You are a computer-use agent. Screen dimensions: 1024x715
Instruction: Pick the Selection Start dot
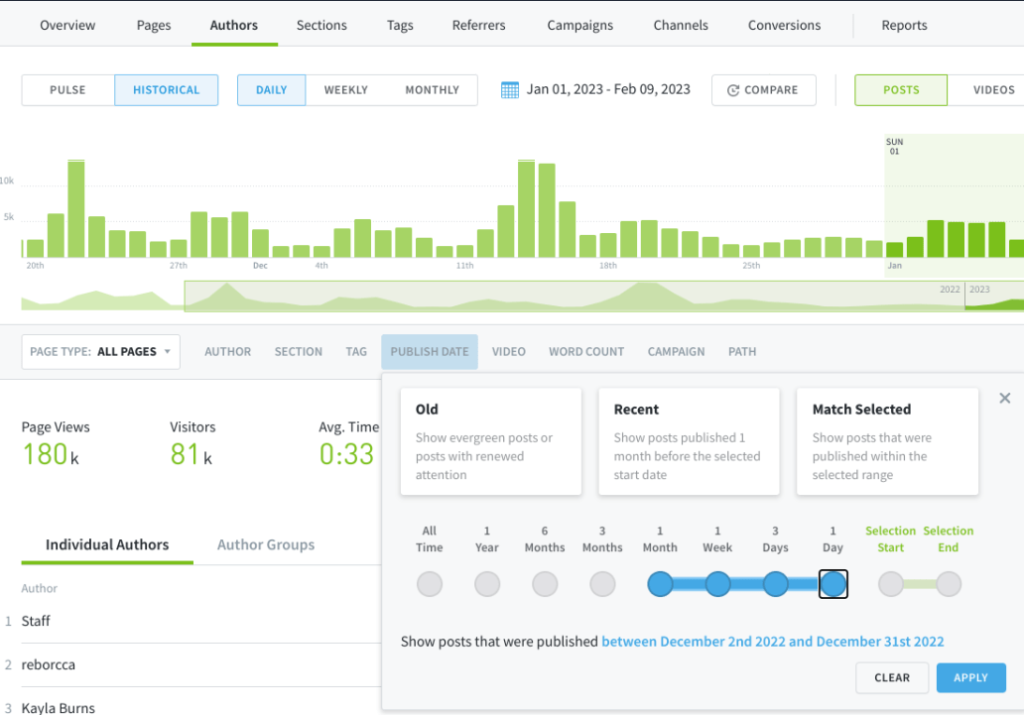pos(890,584)
